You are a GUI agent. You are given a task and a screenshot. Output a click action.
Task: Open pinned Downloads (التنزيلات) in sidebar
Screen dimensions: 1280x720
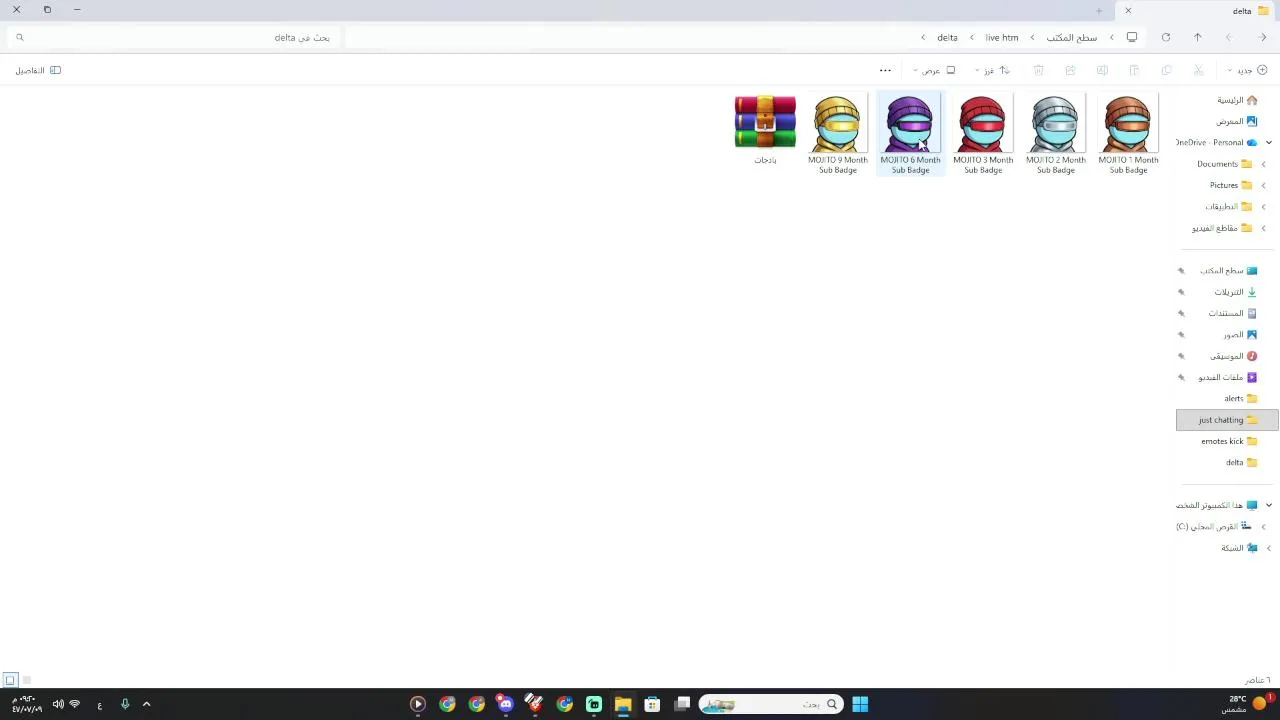[1235, 292]
